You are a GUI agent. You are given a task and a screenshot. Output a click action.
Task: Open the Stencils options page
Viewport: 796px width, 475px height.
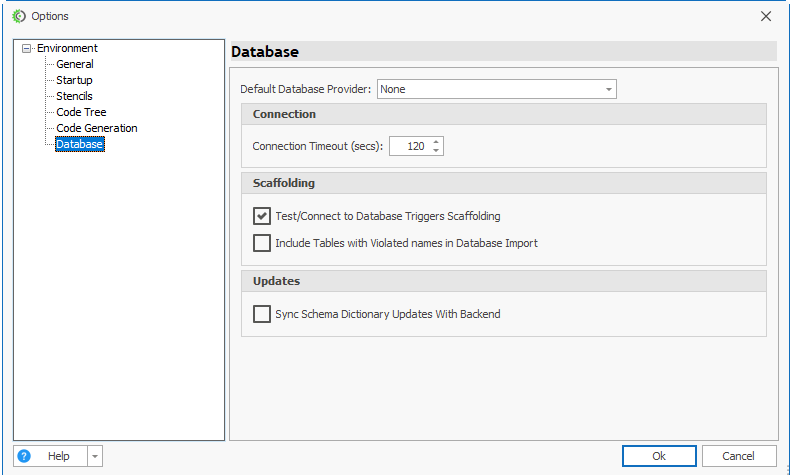(74, 96)
